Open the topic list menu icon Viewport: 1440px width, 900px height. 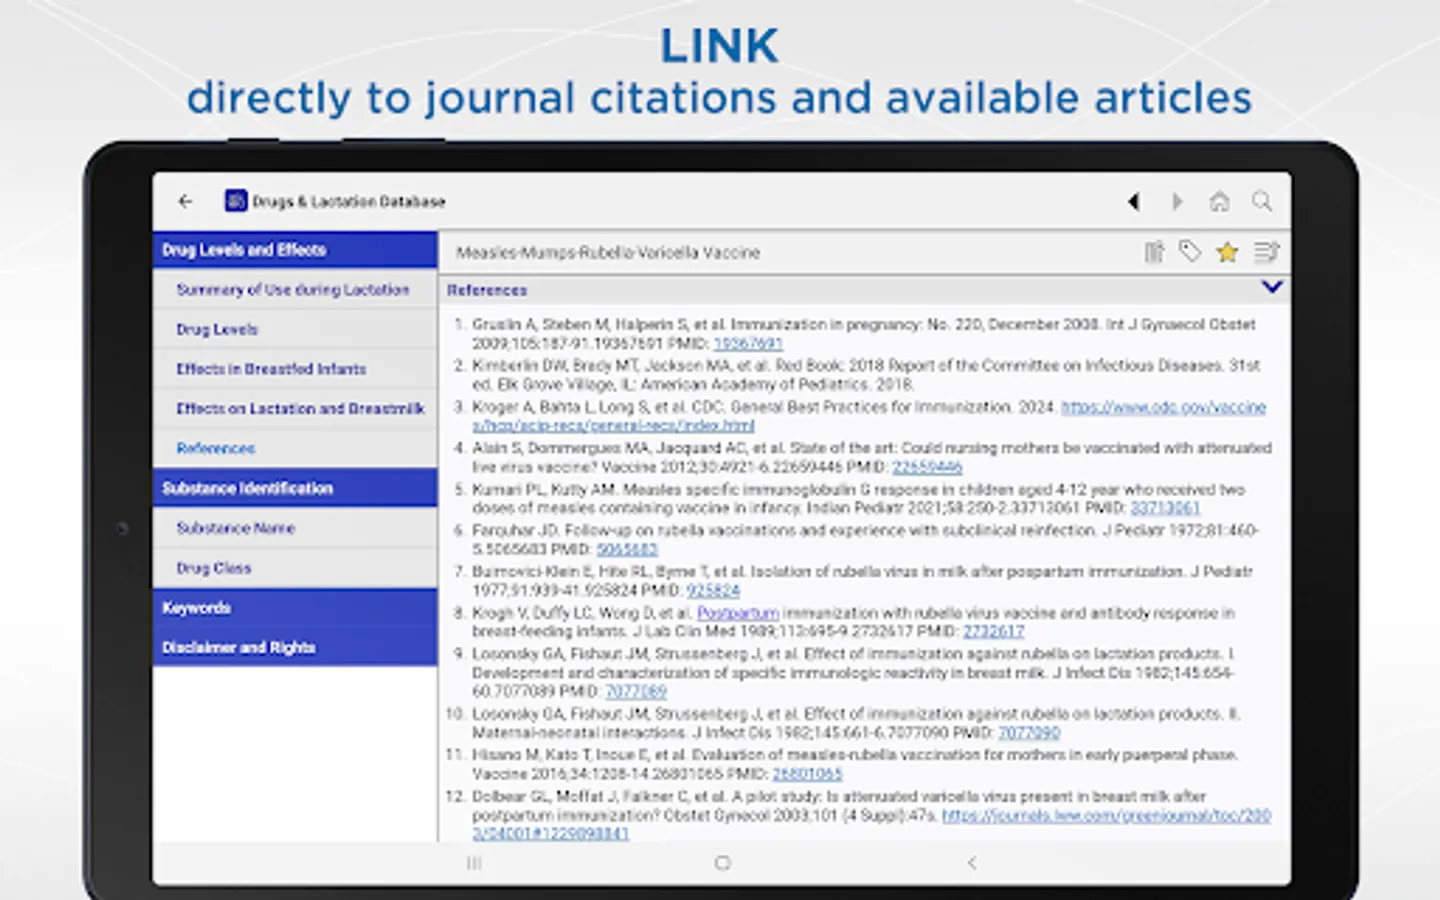(x=1266, y=252)
